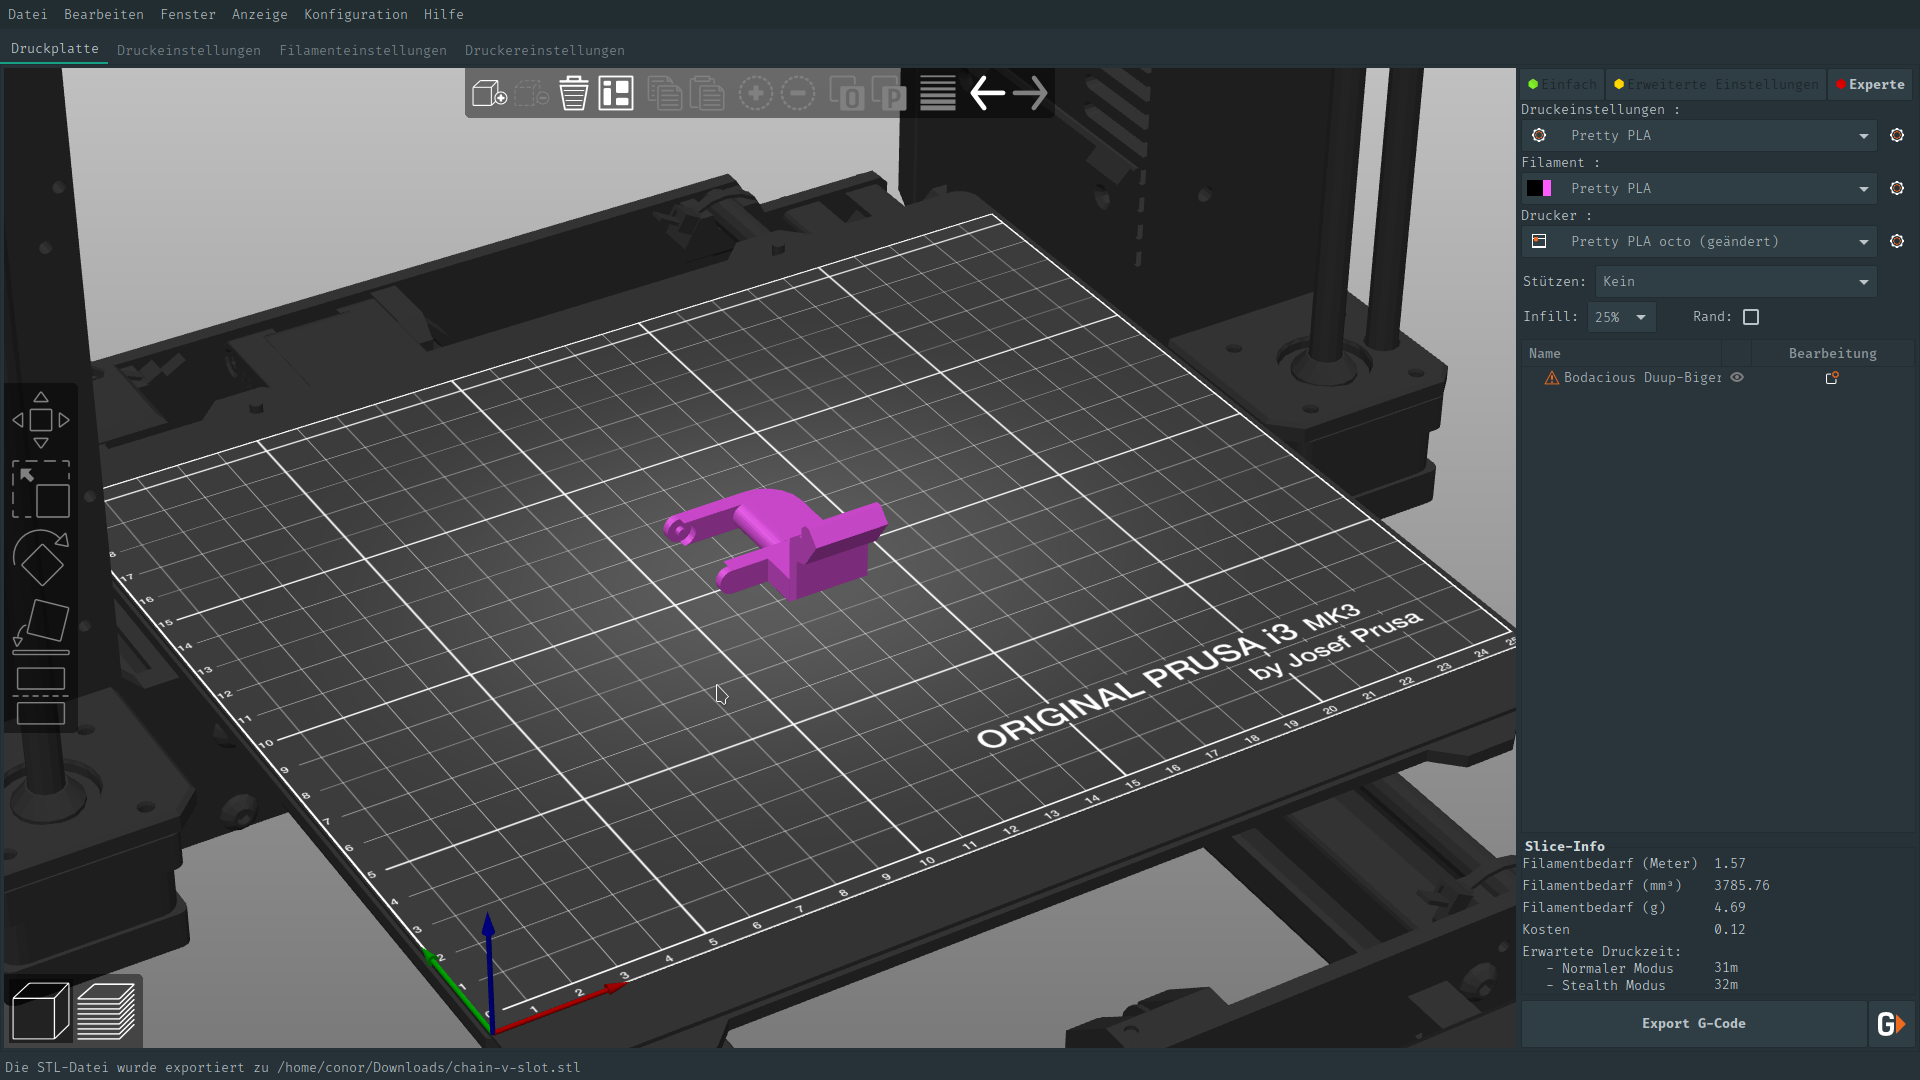
Task: Switch to Filamenteinstellungen tab
Action: click(x=363, y=50)
